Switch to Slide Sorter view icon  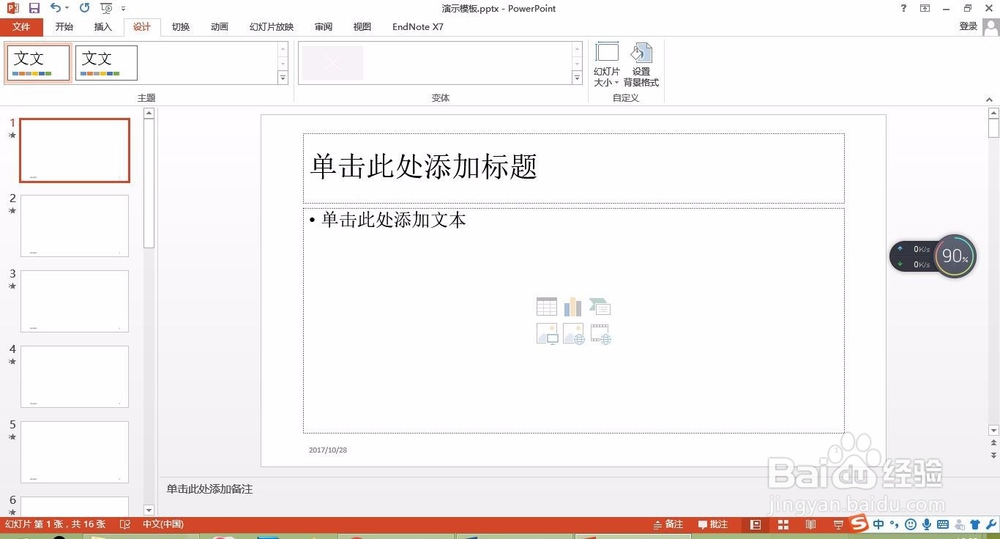783,524
